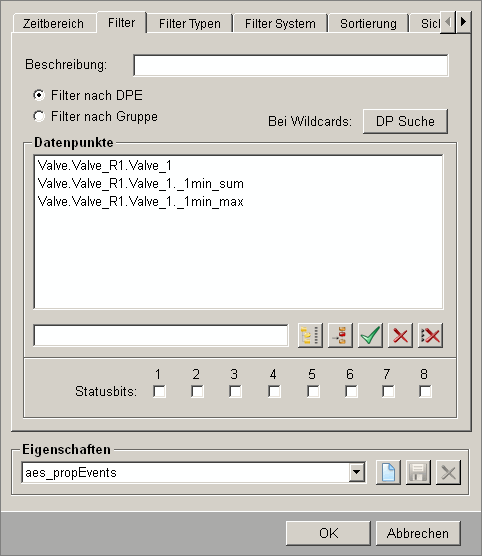The height and width of the screenshot is (556, 482).
Task: Check Statusbit 1 checkbox
Action: [x=159, y=392]
